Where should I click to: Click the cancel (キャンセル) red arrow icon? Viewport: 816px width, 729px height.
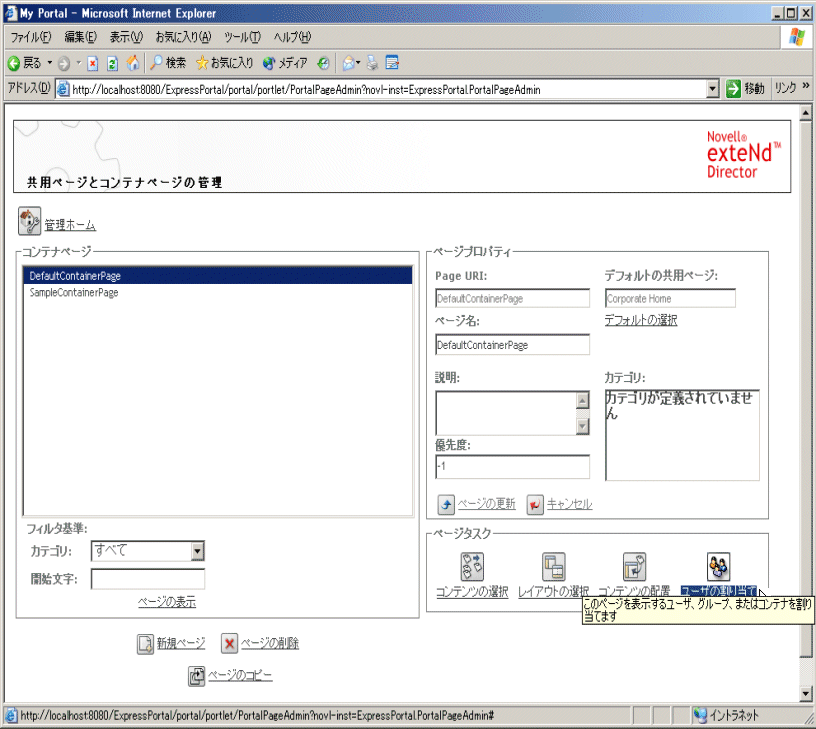click(x=535, y=504)
